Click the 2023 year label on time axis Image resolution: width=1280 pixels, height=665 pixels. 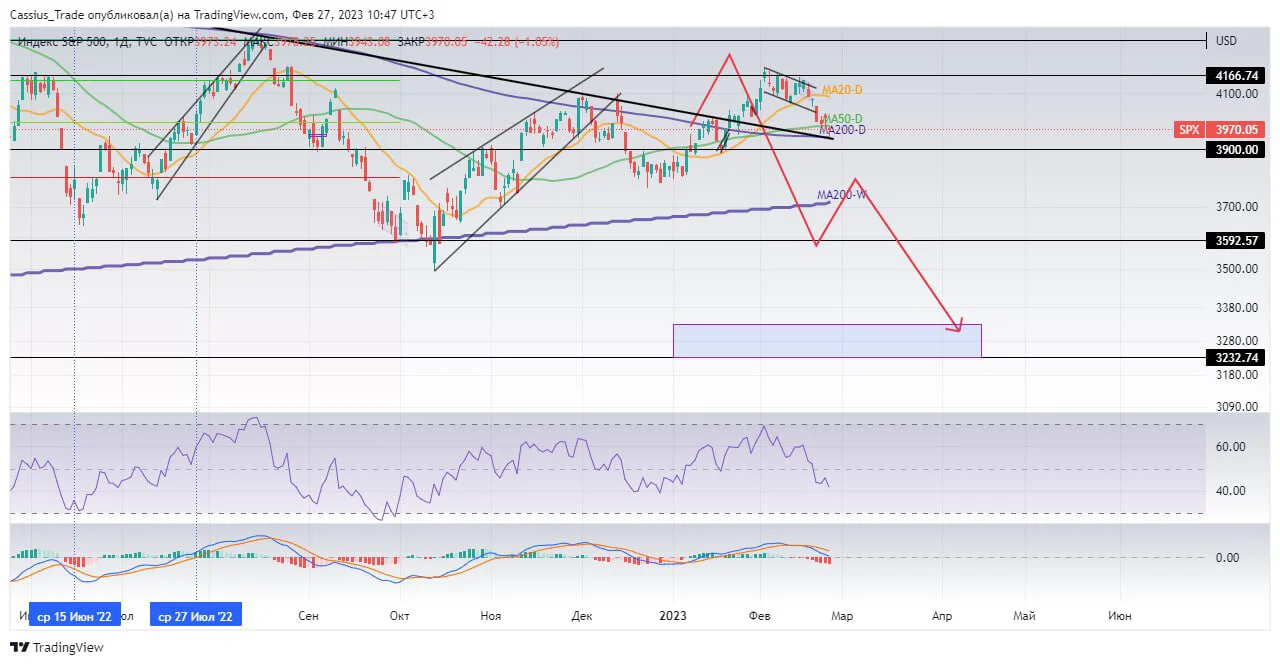tap(672, 616)
